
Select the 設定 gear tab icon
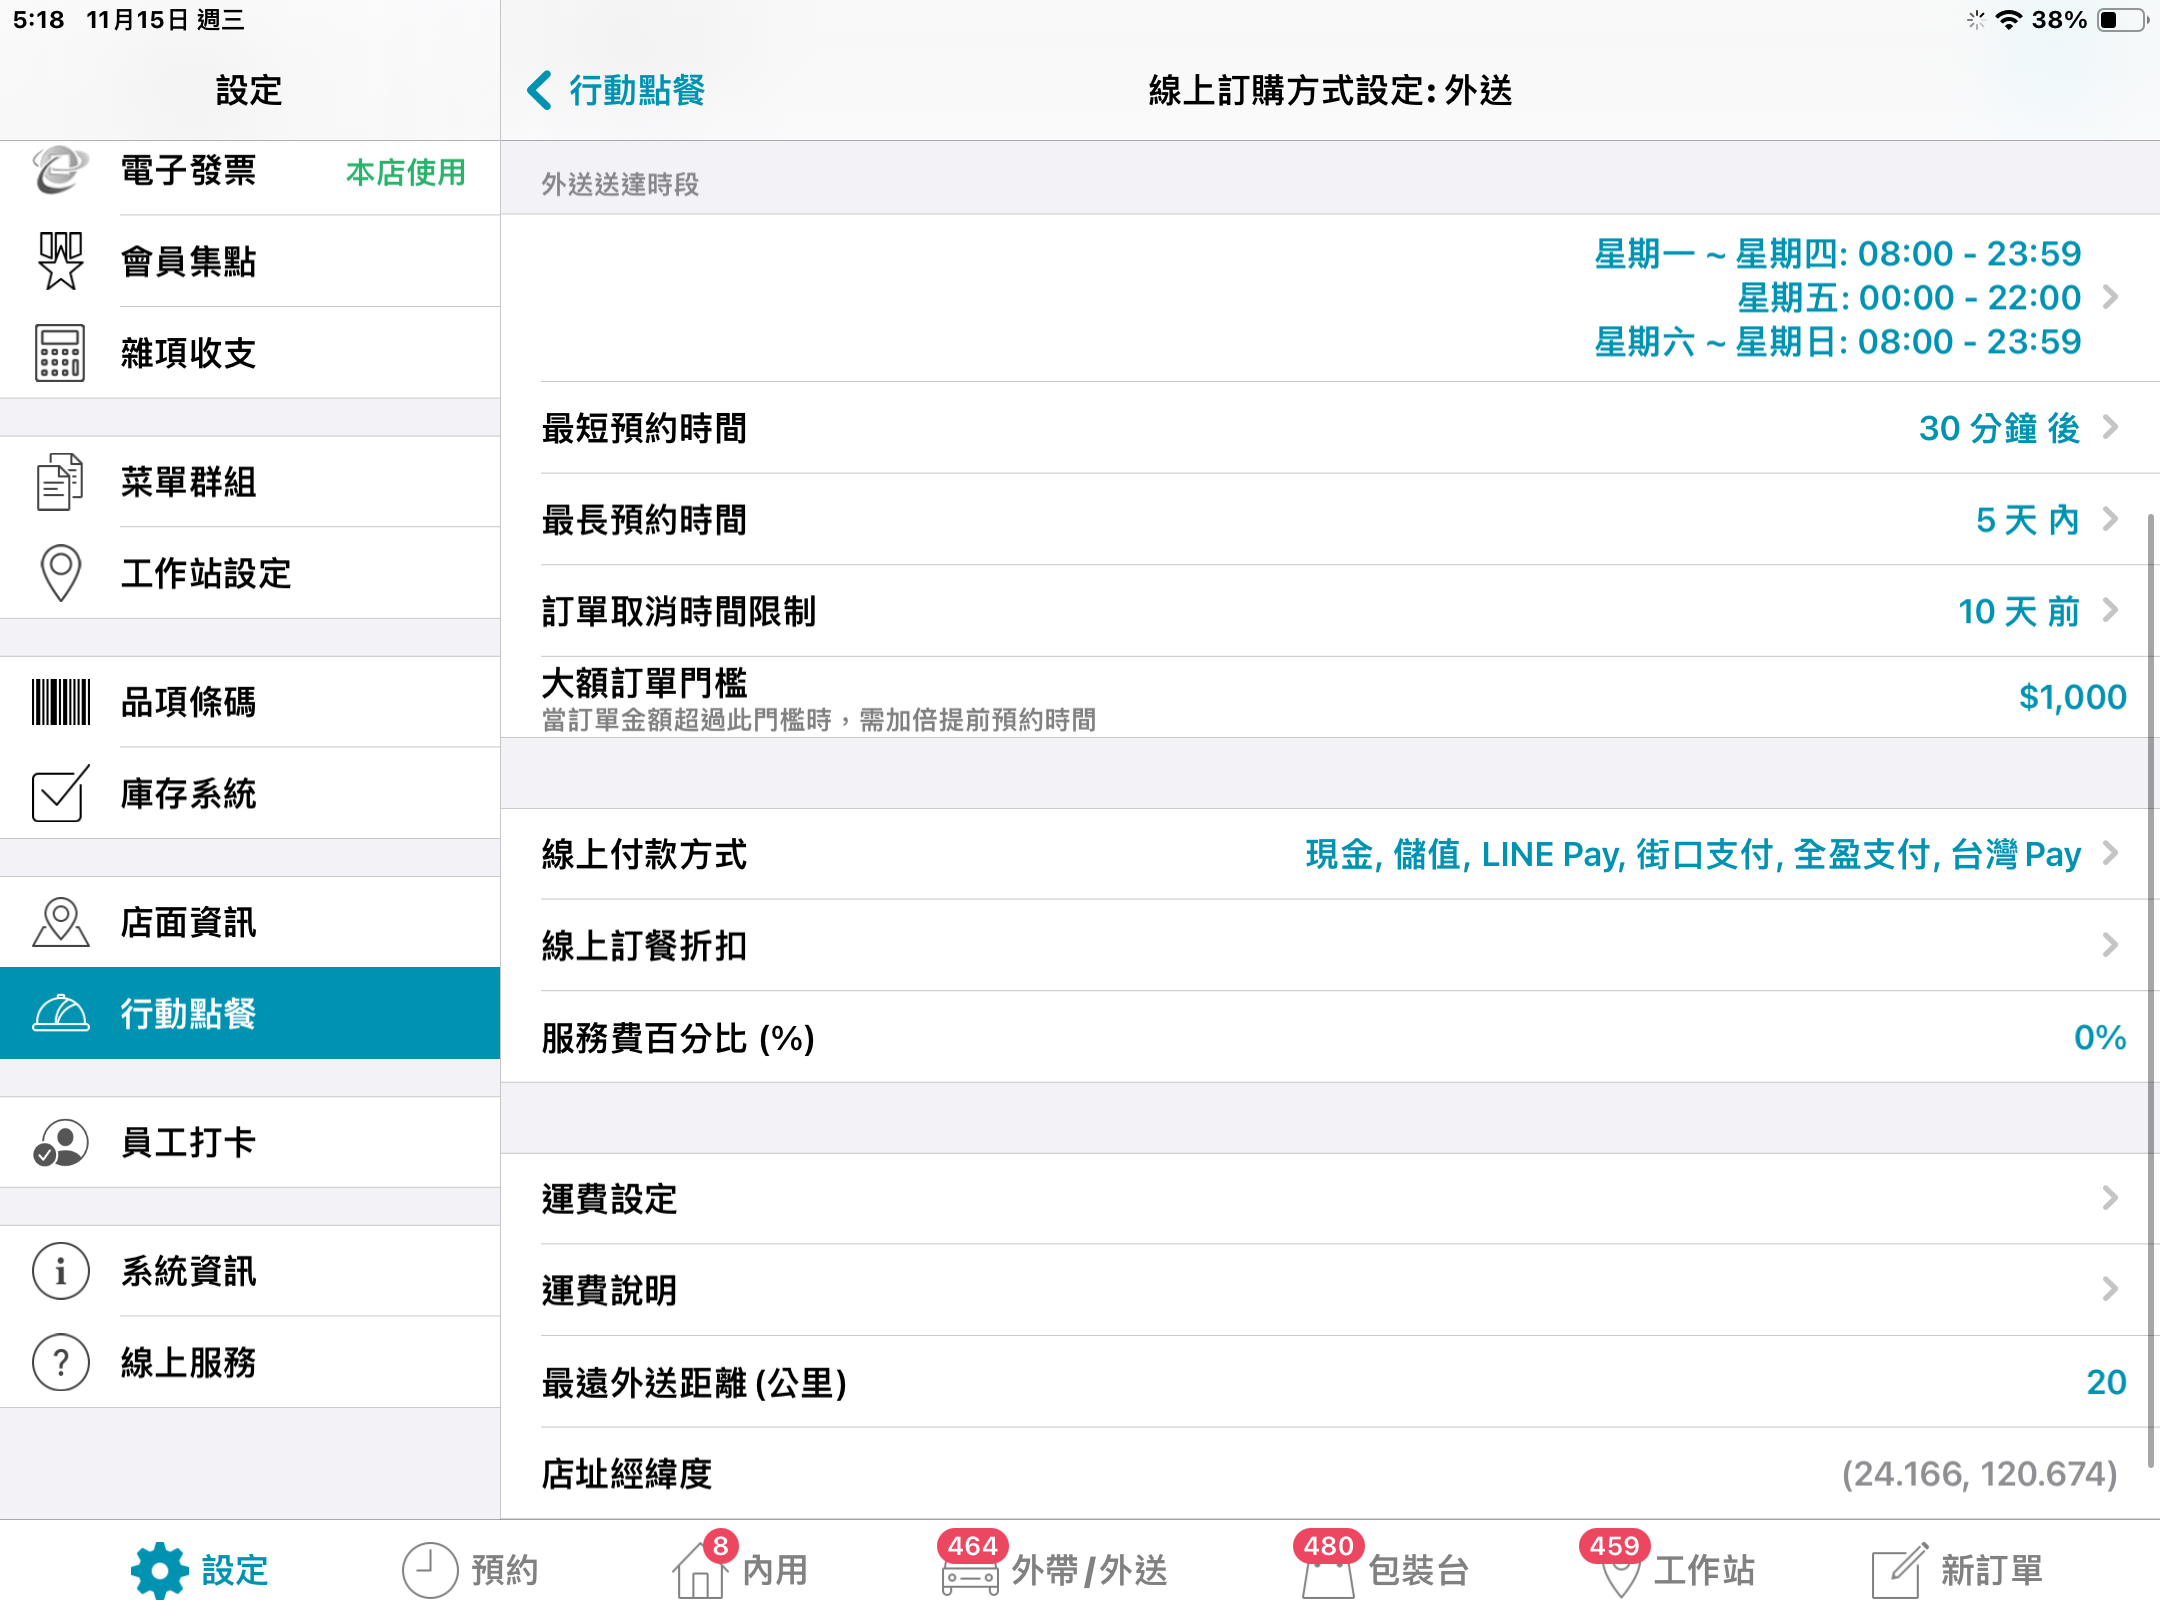click(x=159, y=1570)
